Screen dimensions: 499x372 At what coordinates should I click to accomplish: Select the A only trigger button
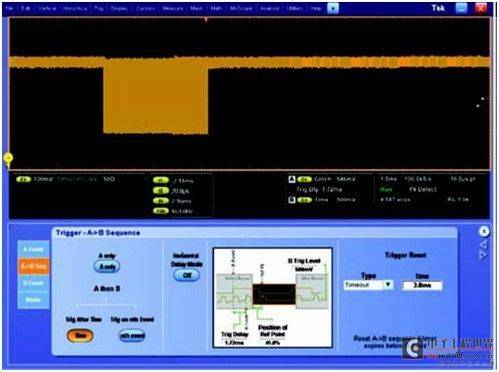tap(107, 267)
